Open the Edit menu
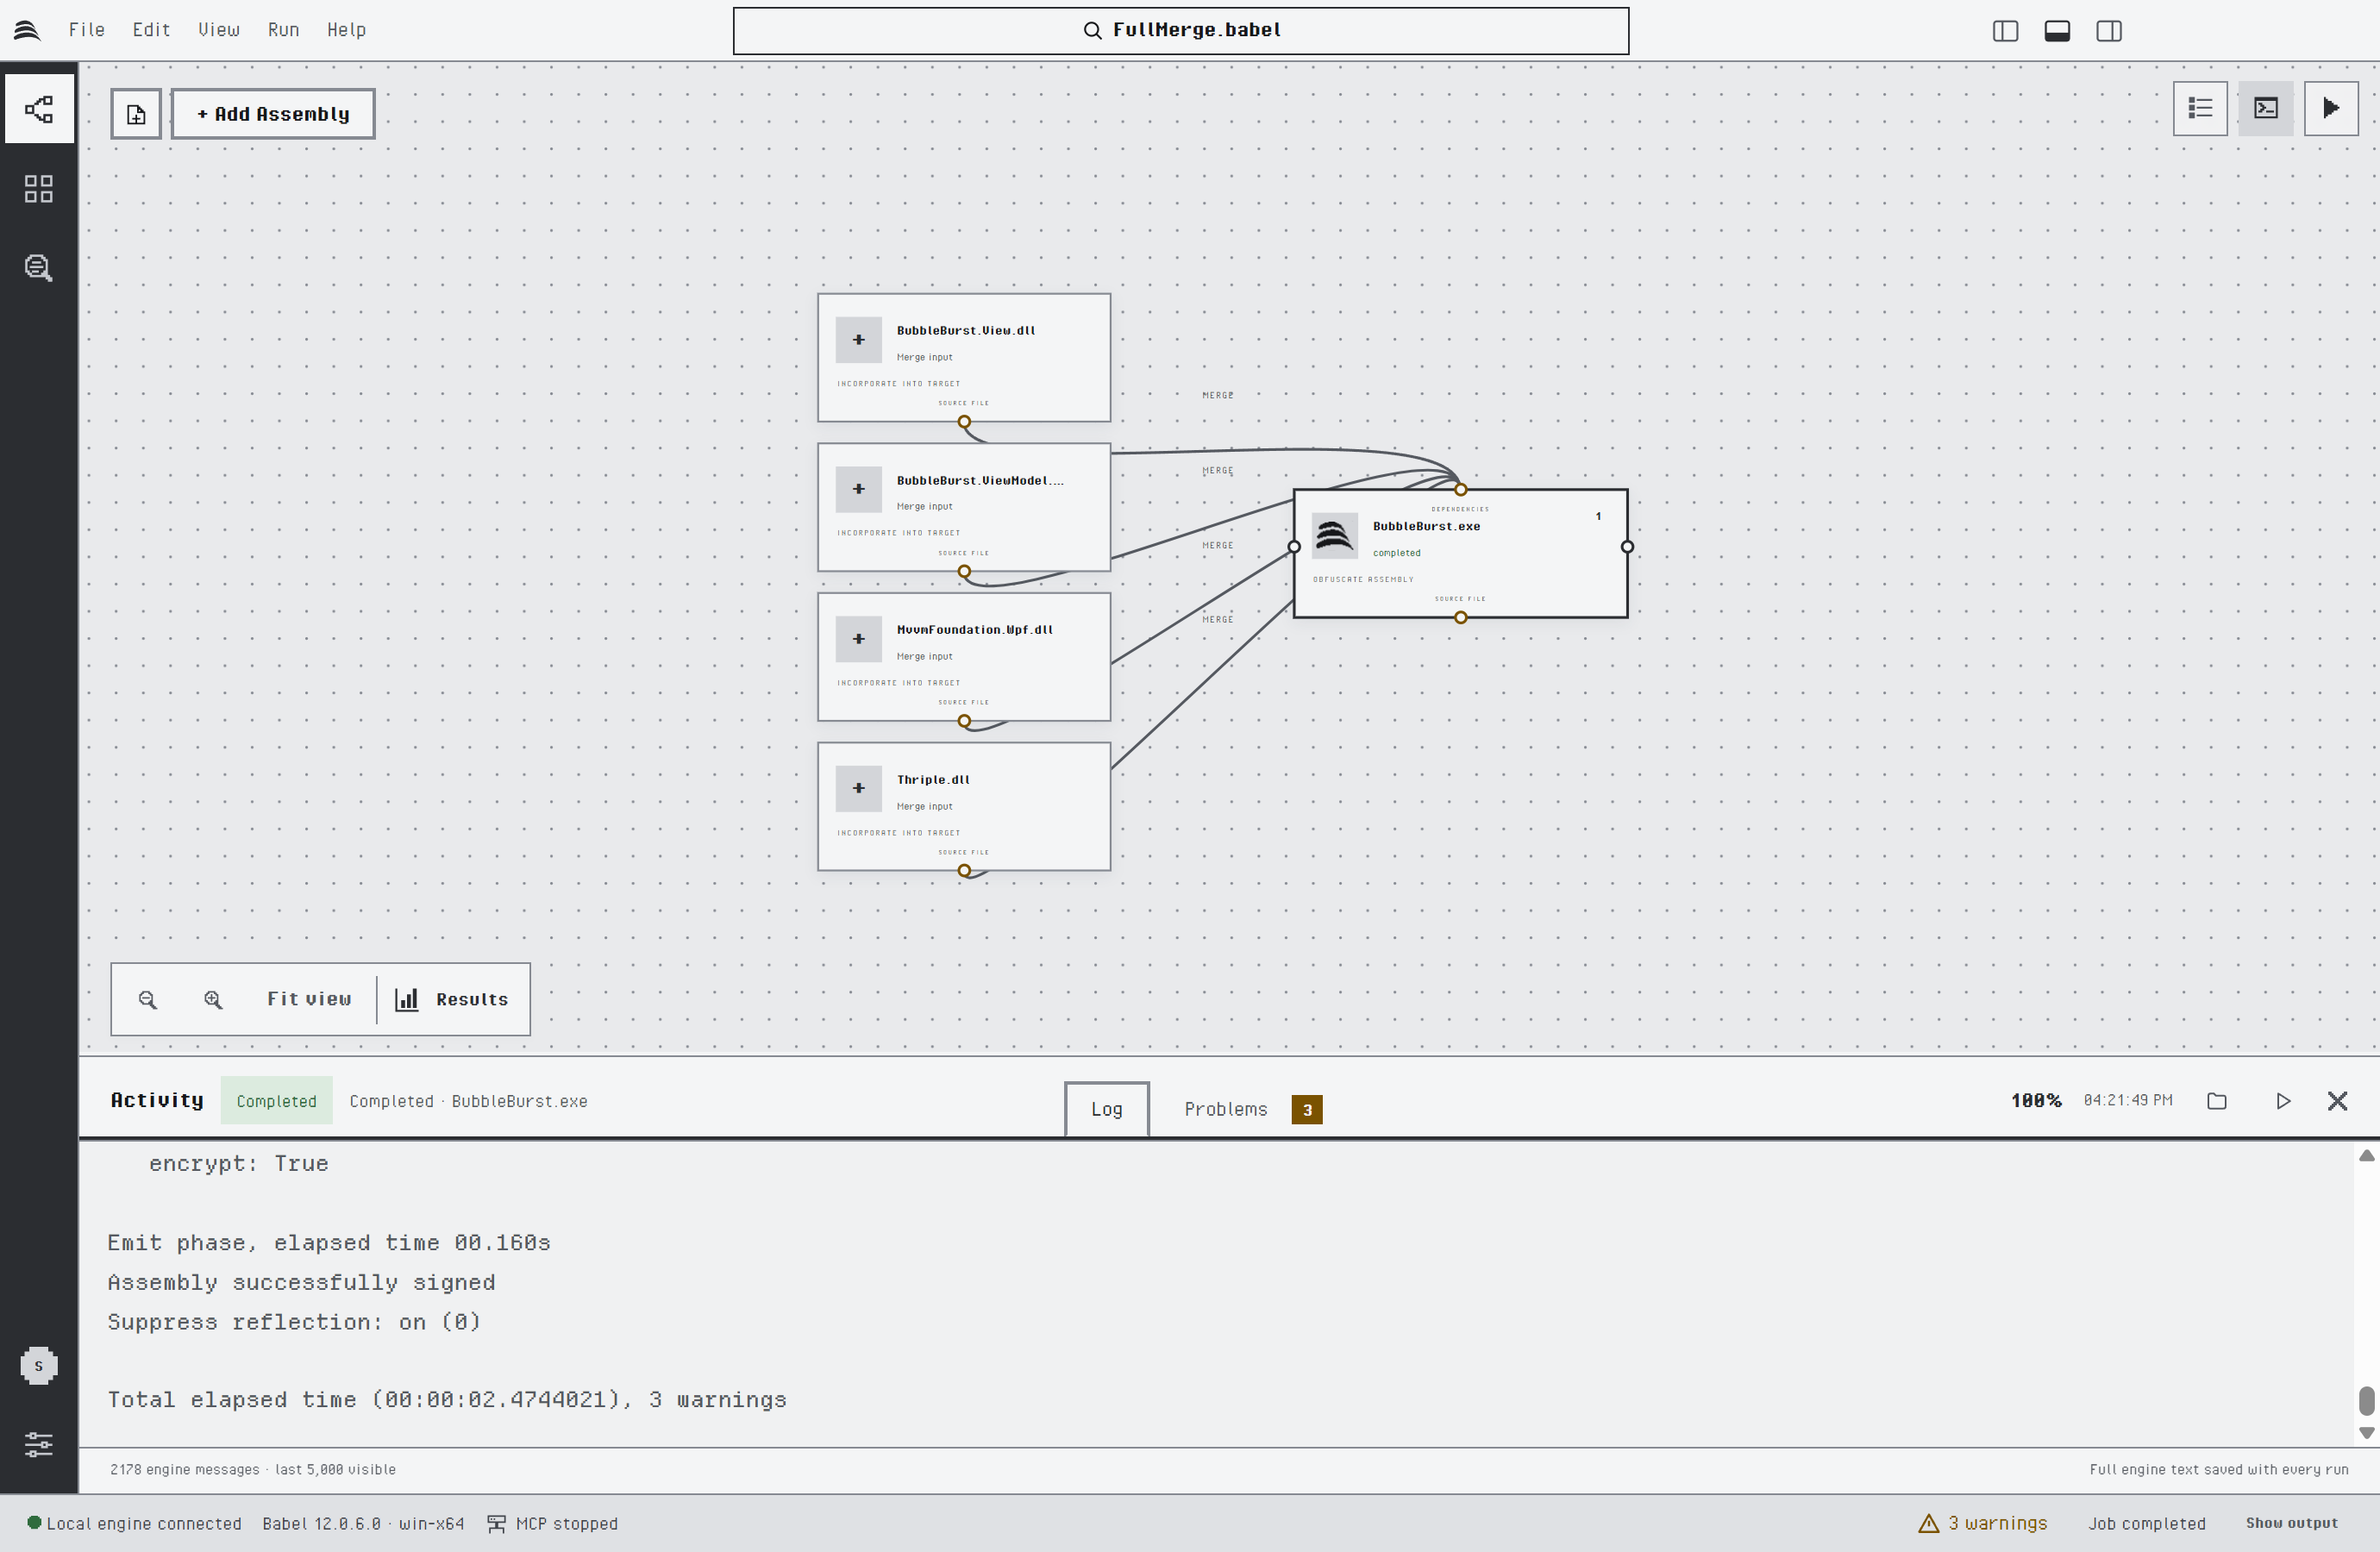 [x=152, y=30]
